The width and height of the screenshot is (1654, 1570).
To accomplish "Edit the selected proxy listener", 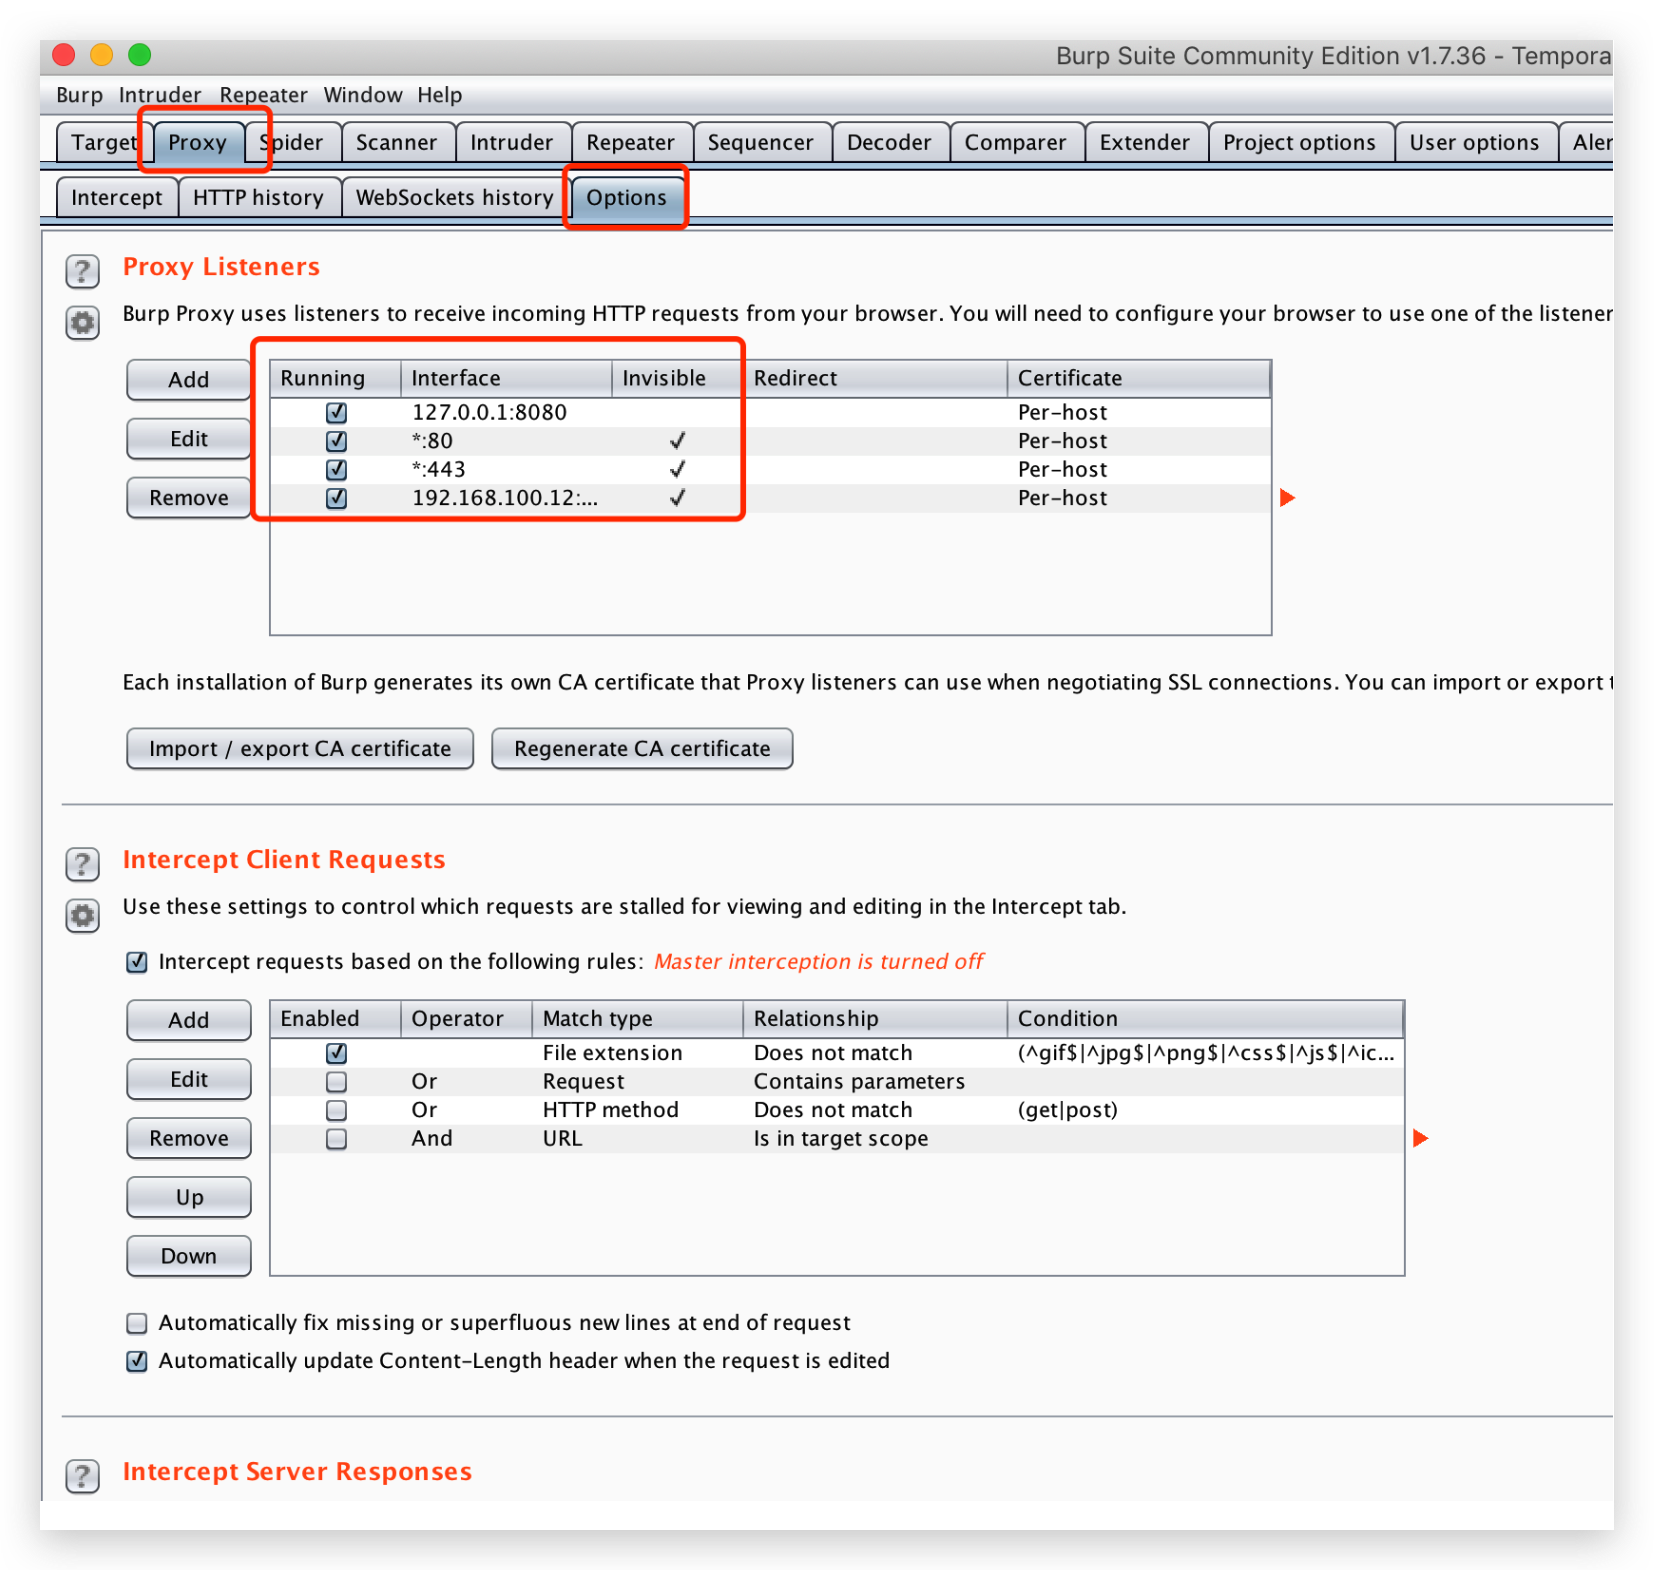I will (189, 439).
